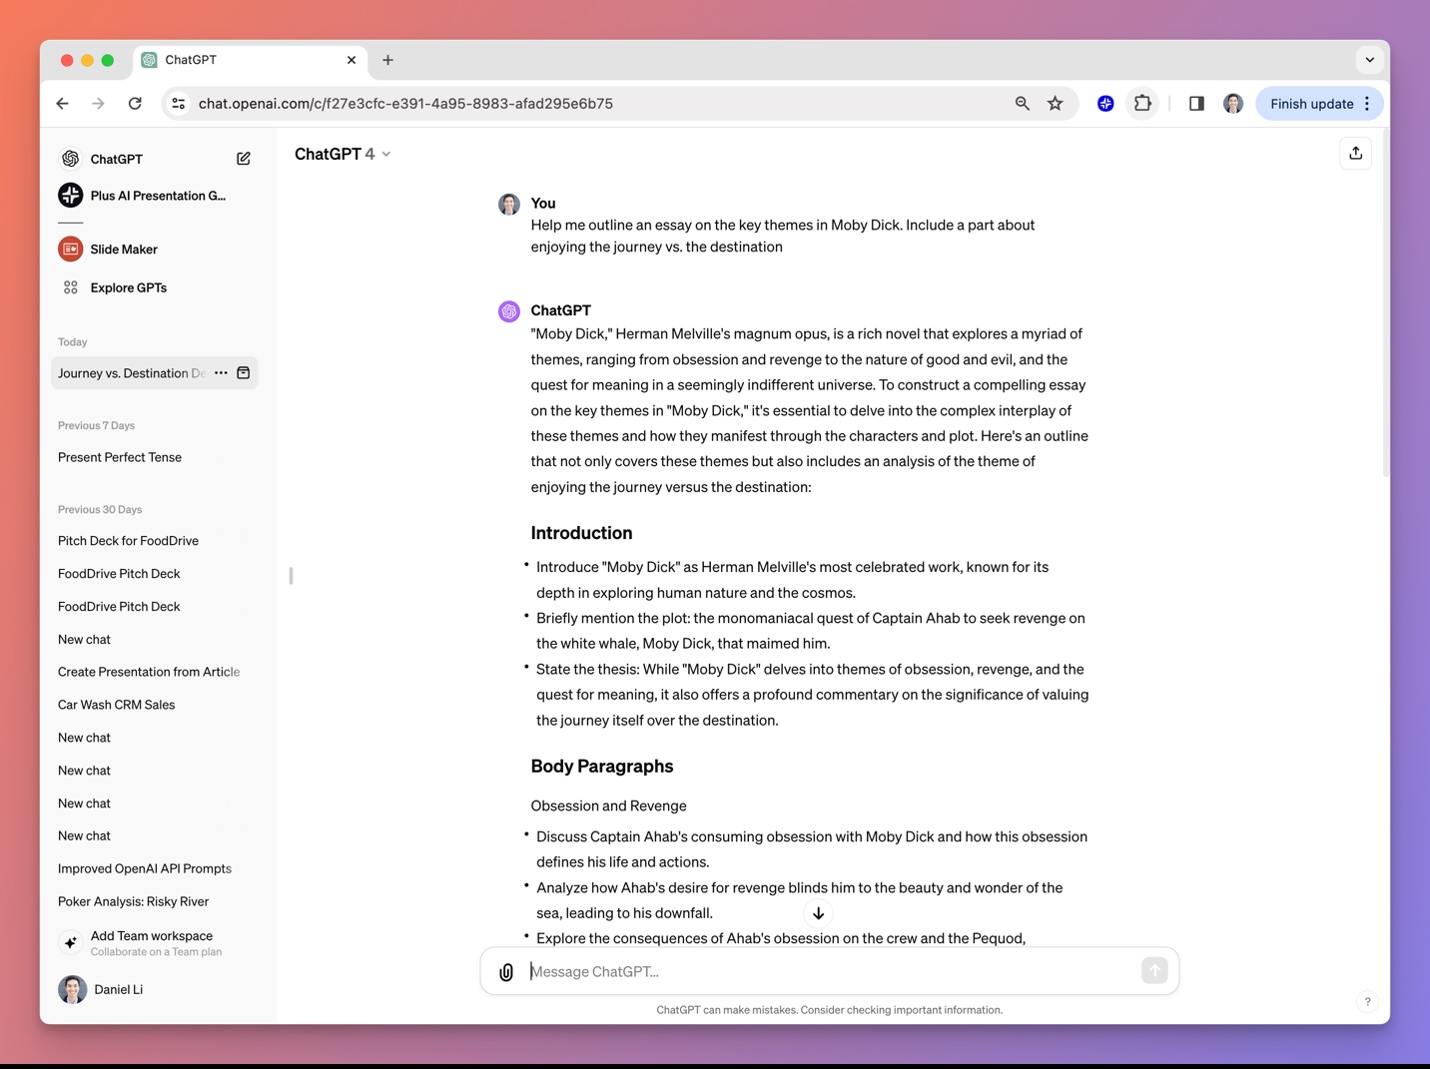Open options for Journey vs. Destination chat
The image size is (1430, 1069).
tap(221, 373)
